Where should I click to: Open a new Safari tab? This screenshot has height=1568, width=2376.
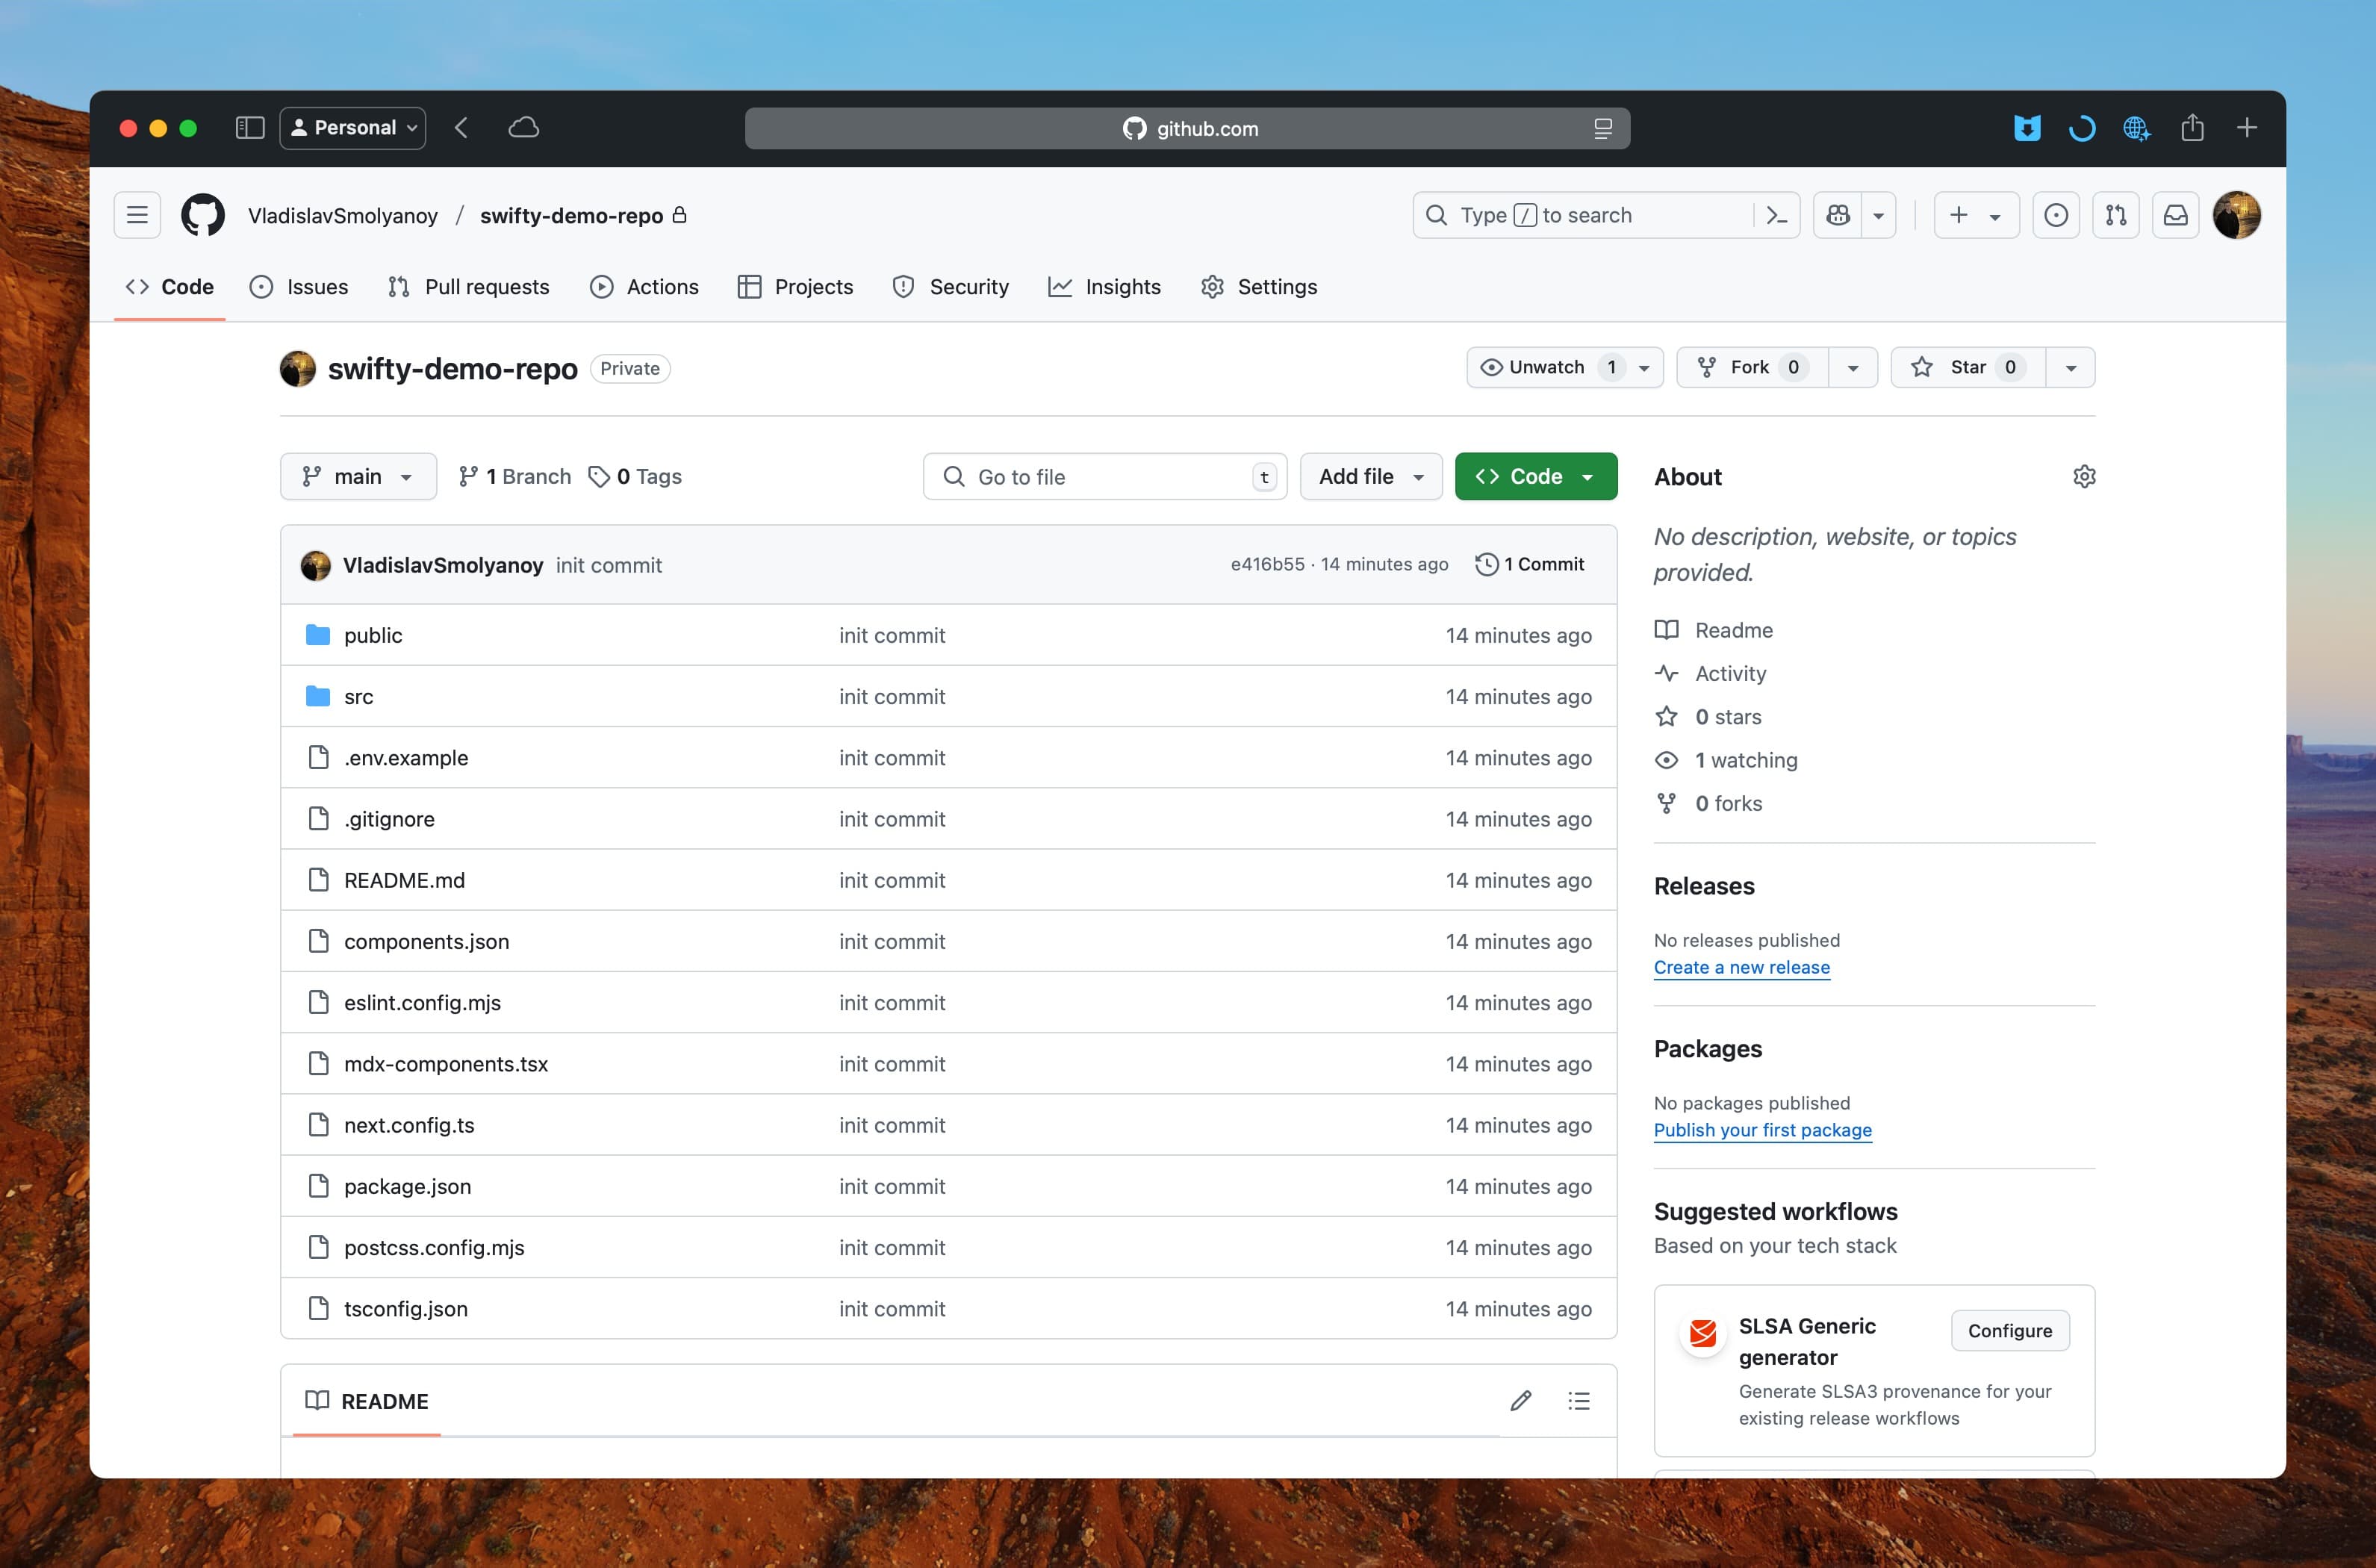[2247, 128]
